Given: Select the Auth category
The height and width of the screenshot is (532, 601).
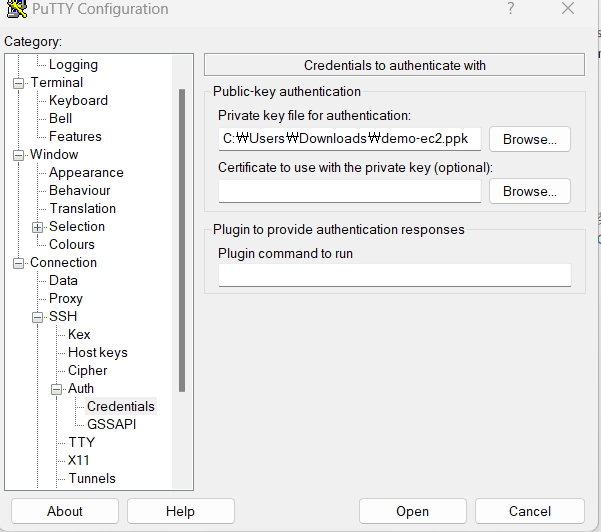Looking at the screenshot, I should point(80,389).
